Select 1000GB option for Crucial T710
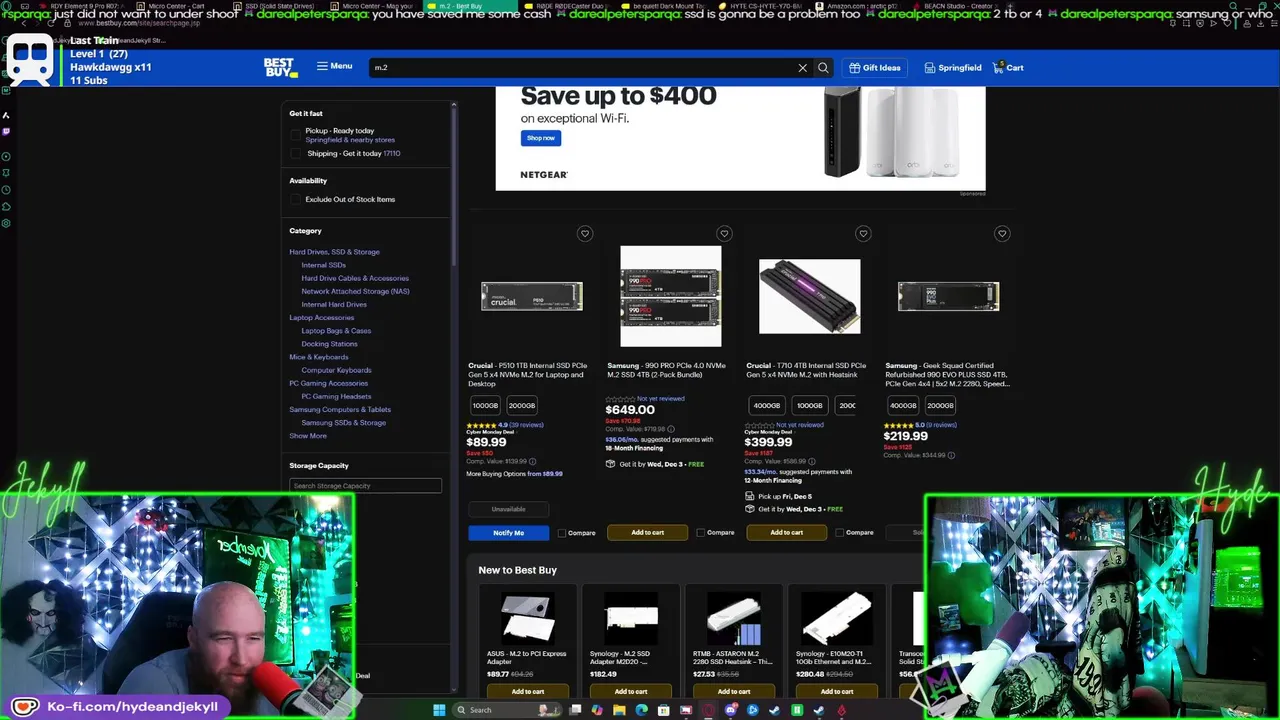 (x=810, y=405)
